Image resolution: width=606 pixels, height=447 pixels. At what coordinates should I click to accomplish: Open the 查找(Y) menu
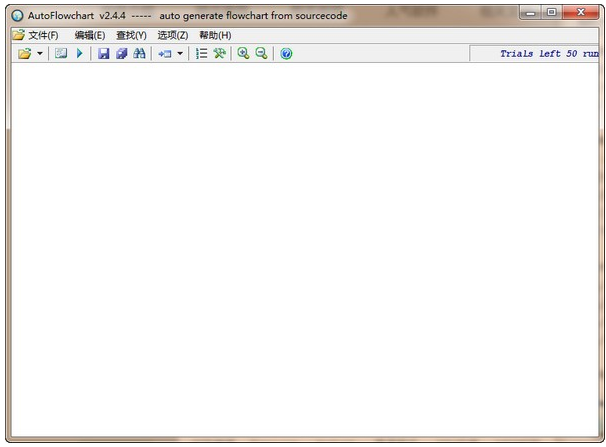(x=131, y=35)
